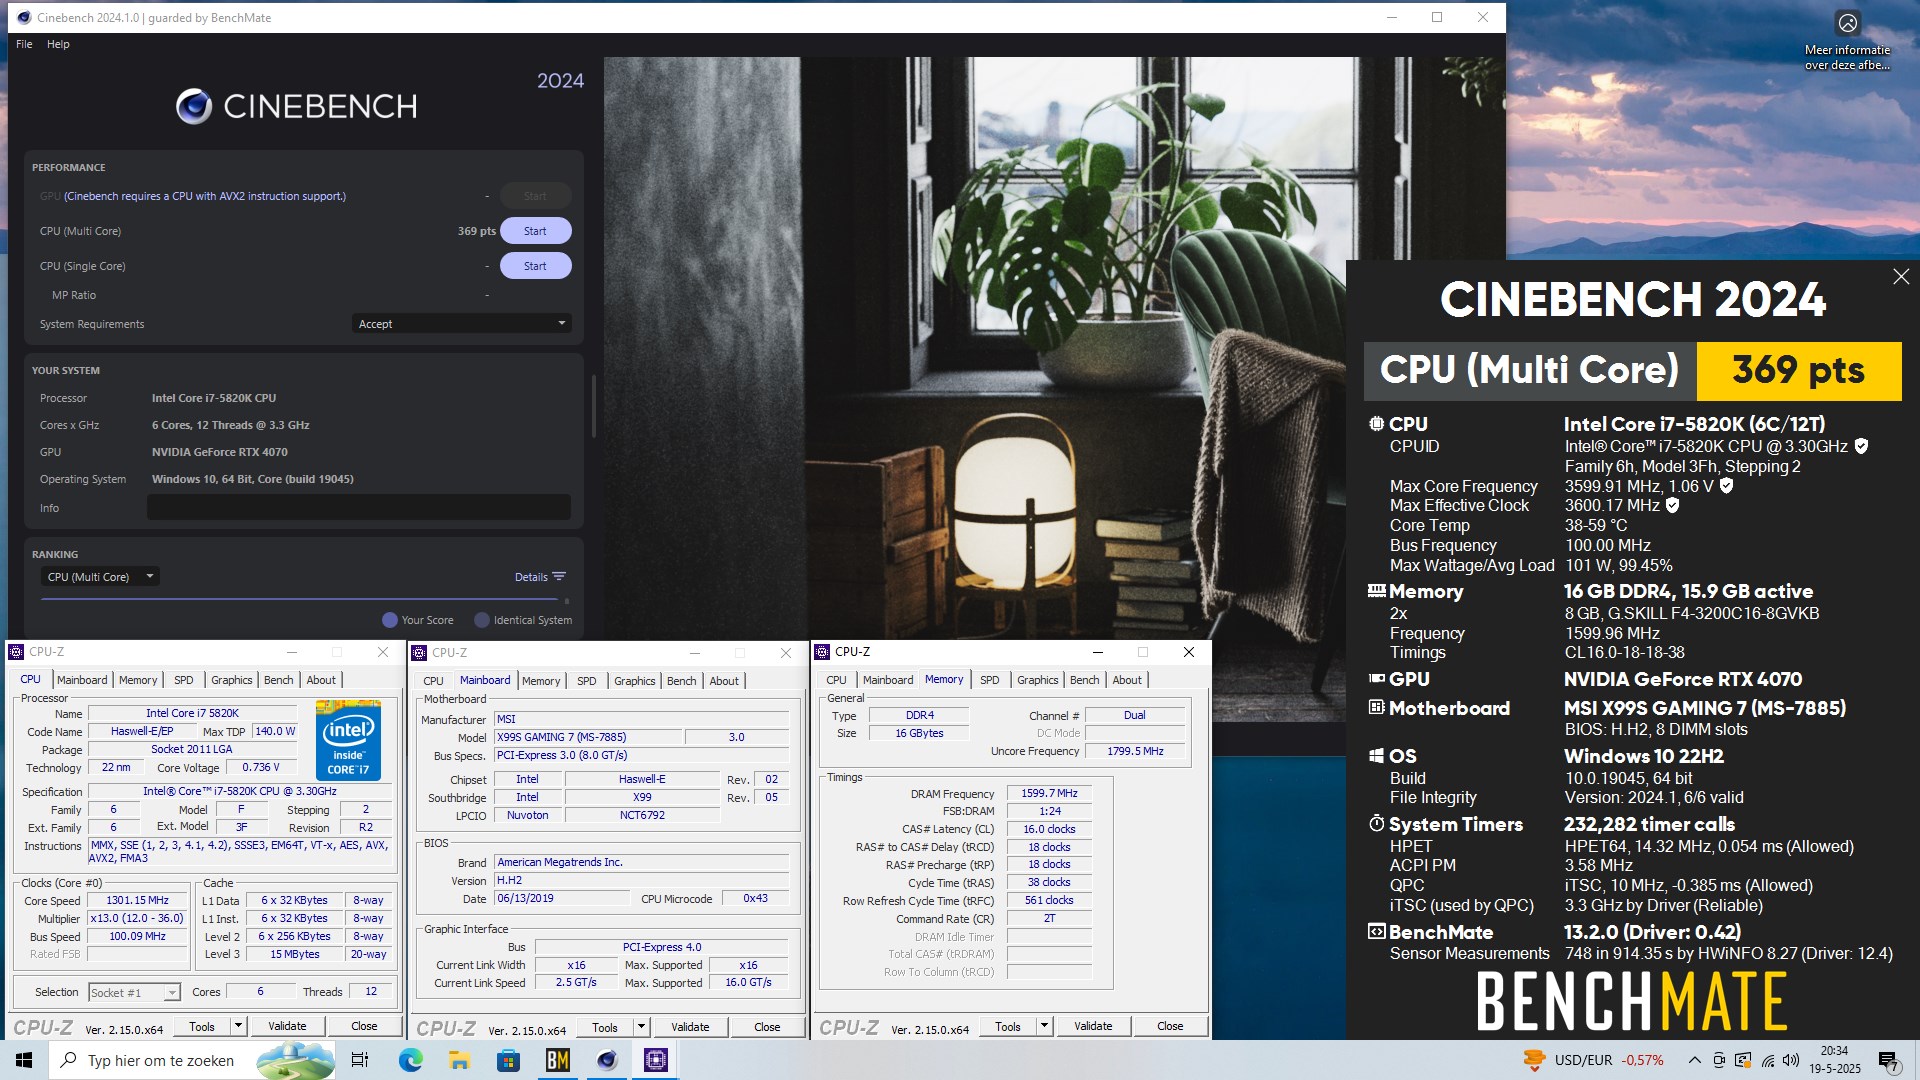The image size is (1920, 1080).
Task: Open Task View from taskbar
Action: (x=360, y=1060)
